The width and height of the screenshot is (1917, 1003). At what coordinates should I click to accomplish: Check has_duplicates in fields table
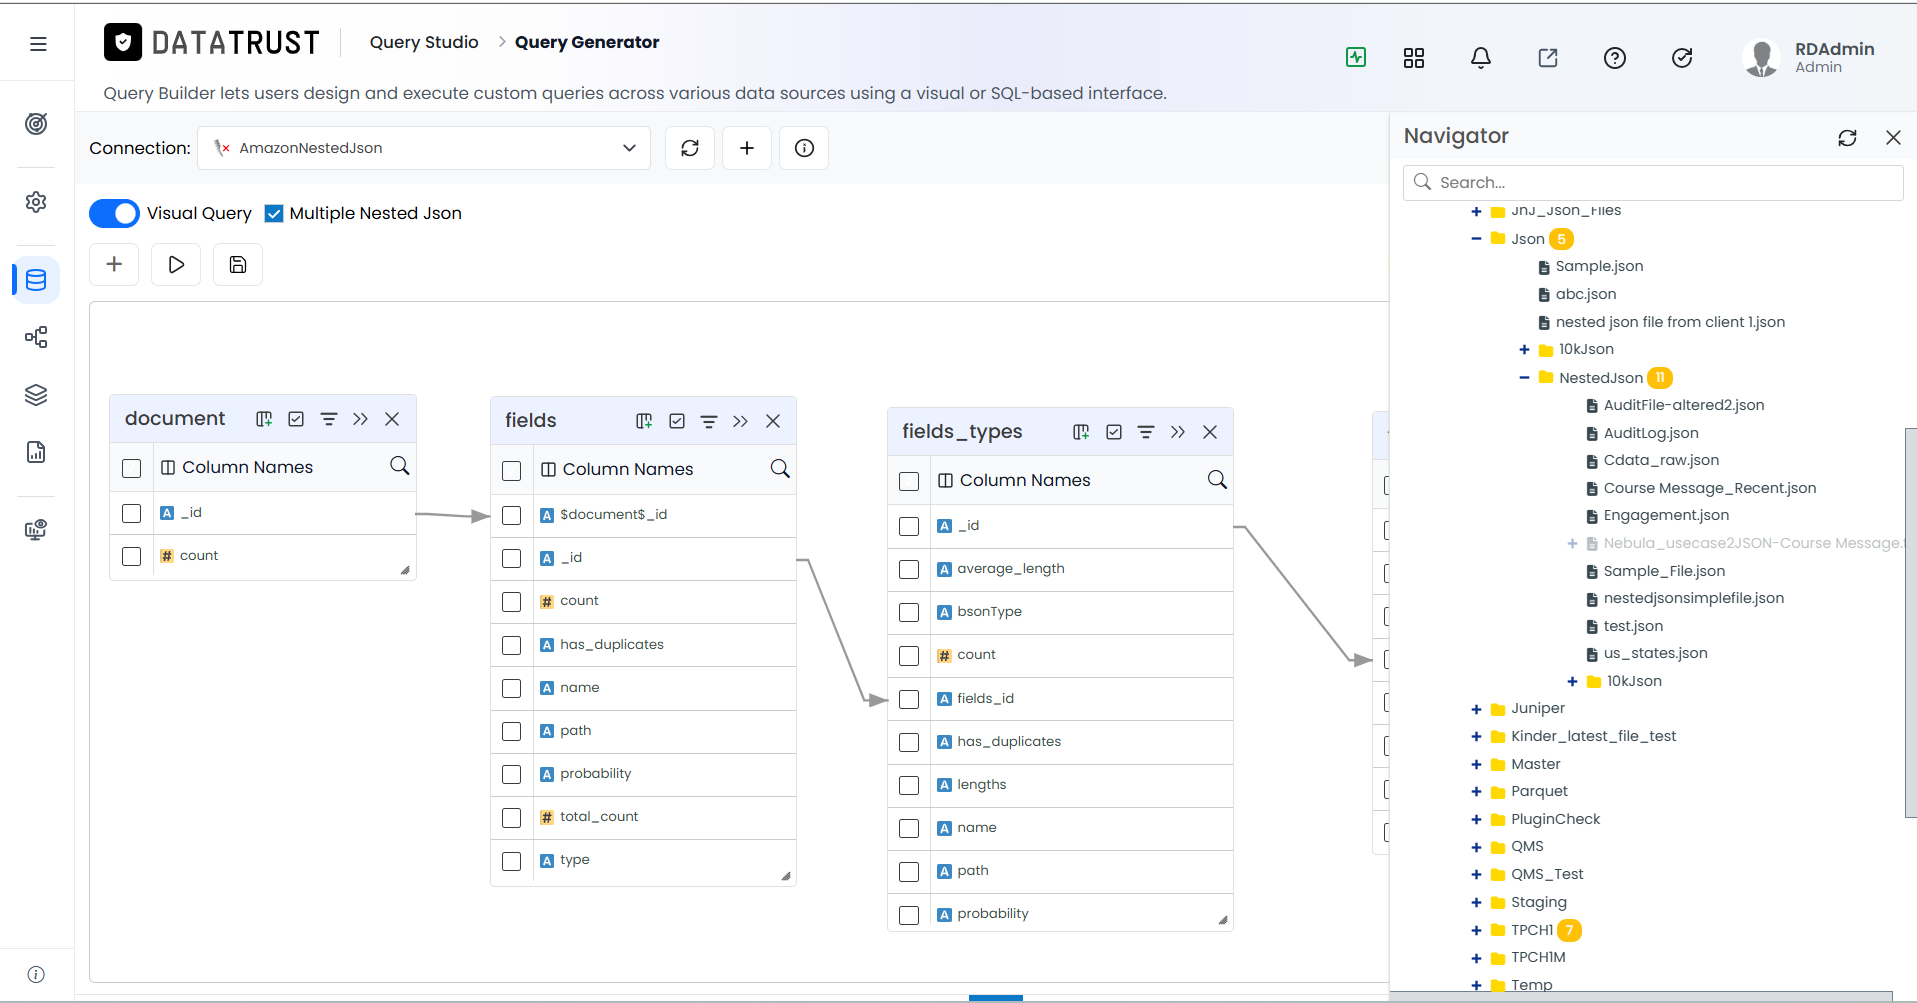[x=512, y=645]
